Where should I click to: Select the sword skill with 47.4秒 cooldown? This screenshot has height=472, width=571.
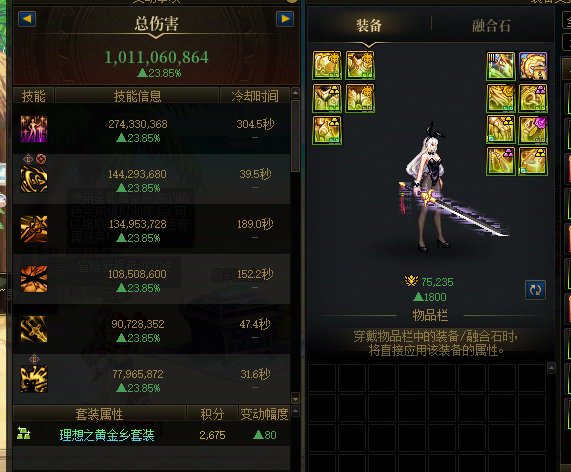point(34,329)
